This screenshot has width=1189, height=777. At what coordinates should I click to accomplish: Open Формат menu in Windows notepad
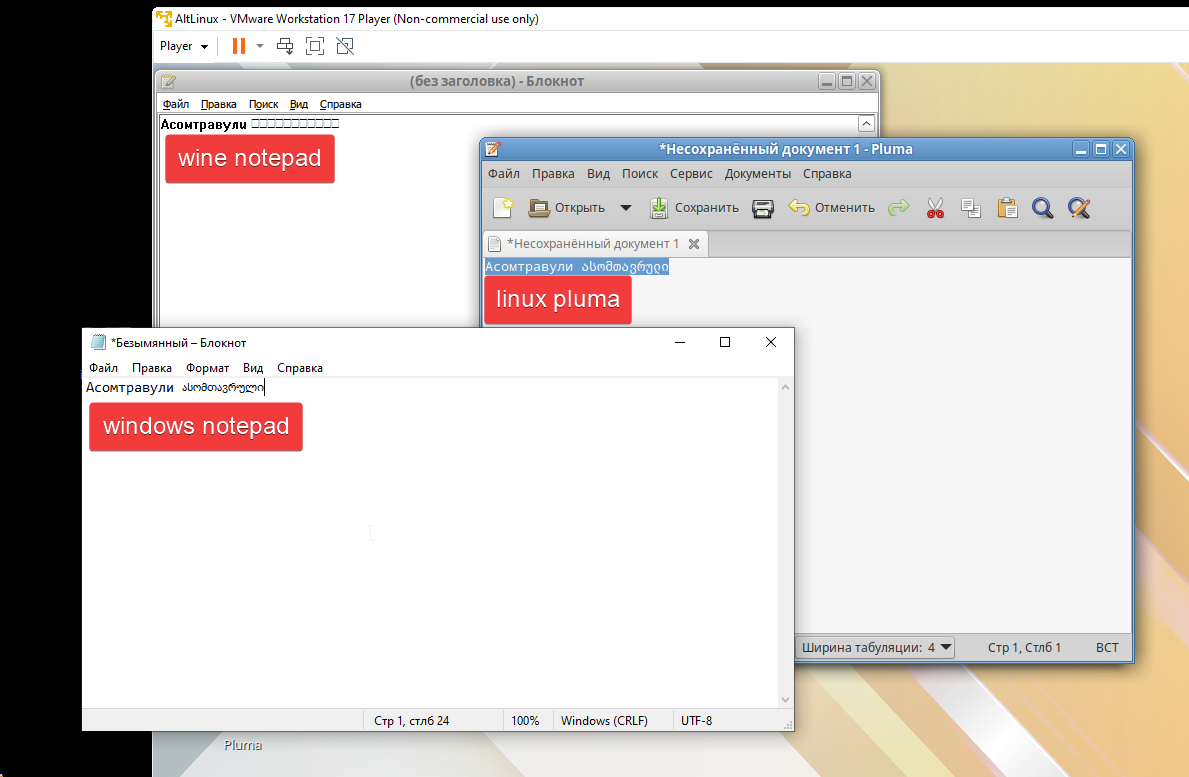point(208,368)
